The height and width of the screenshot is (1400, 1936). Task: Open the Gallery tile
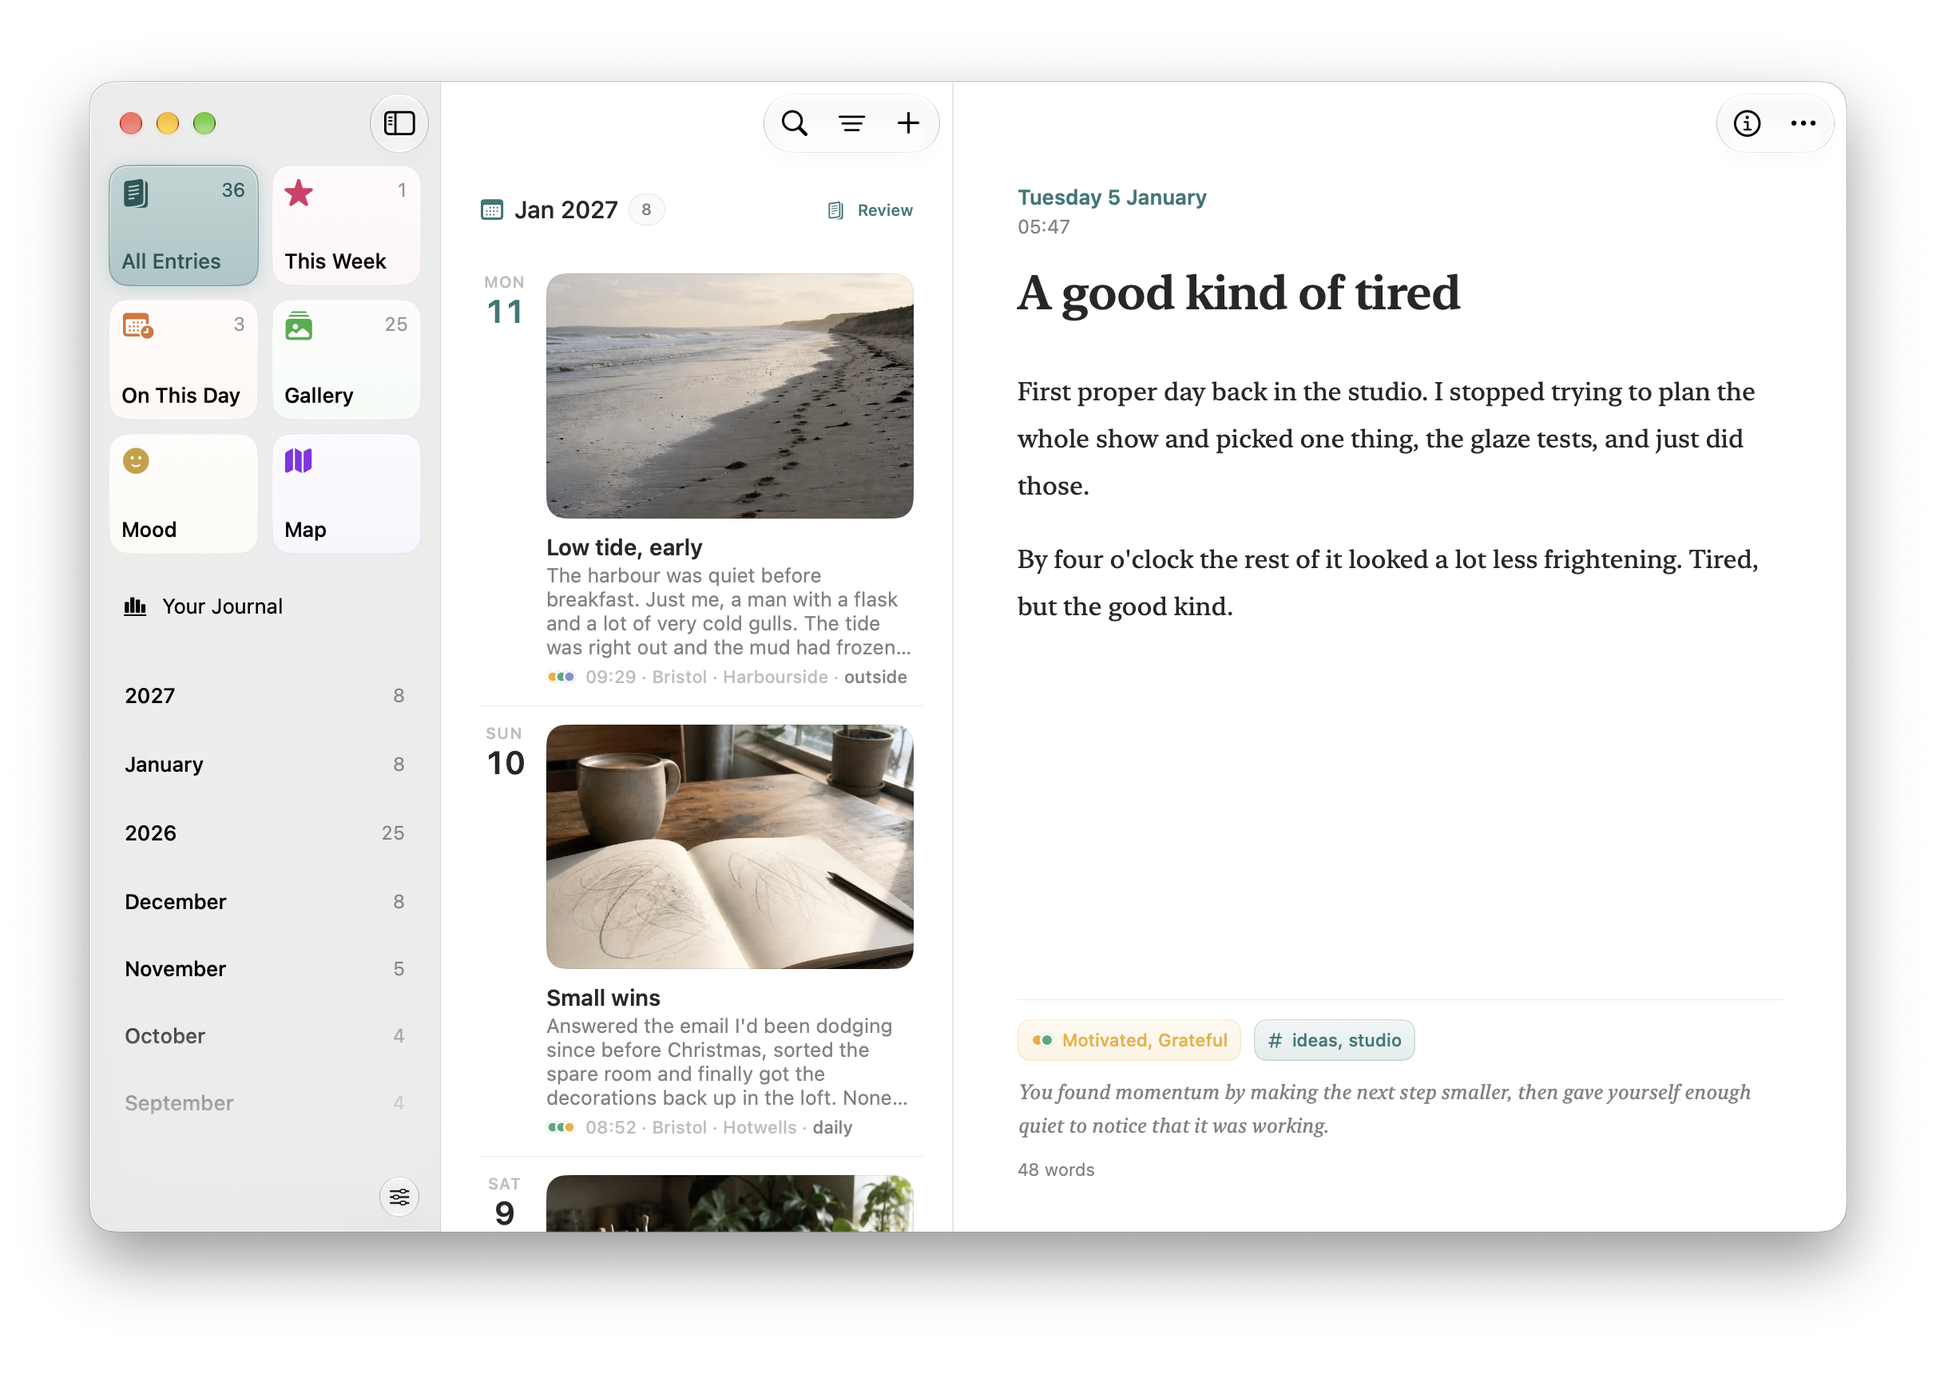pos(346,359)
